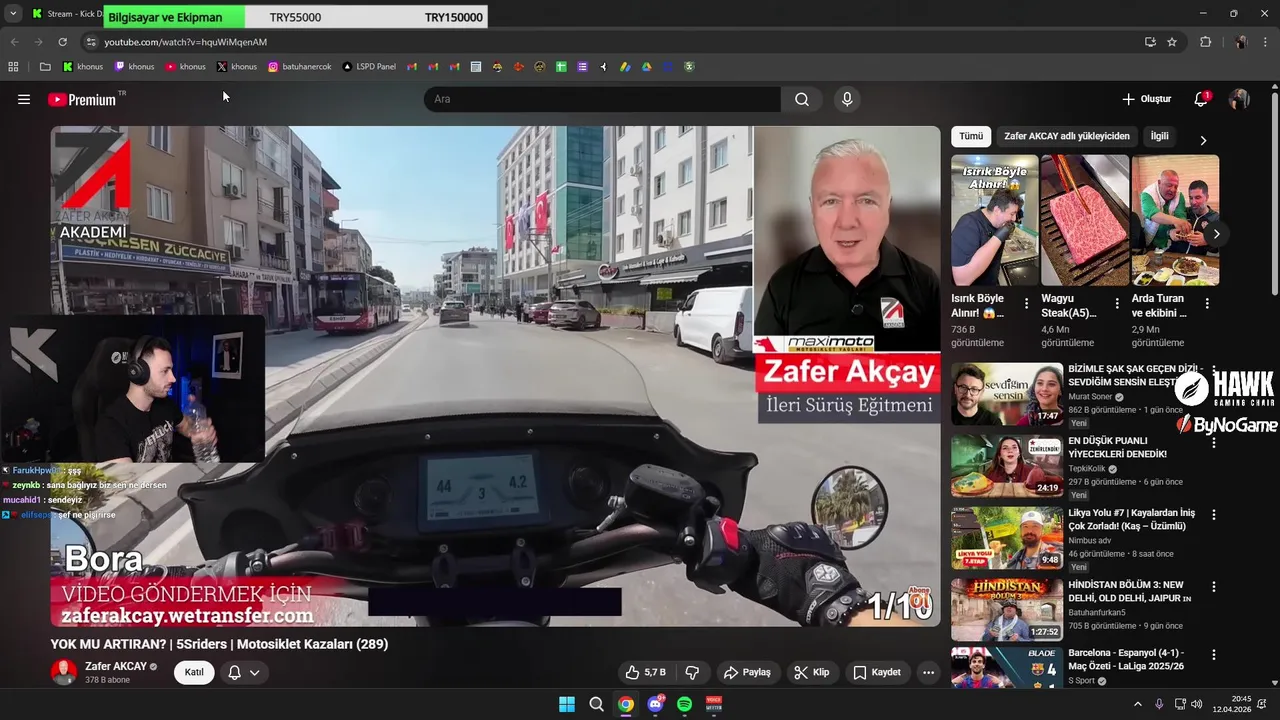Select Zafer AKCAY adlı yükleyiciden chip
The height and width of the screenshot is (720, 1280).
tap(1067, 136)
